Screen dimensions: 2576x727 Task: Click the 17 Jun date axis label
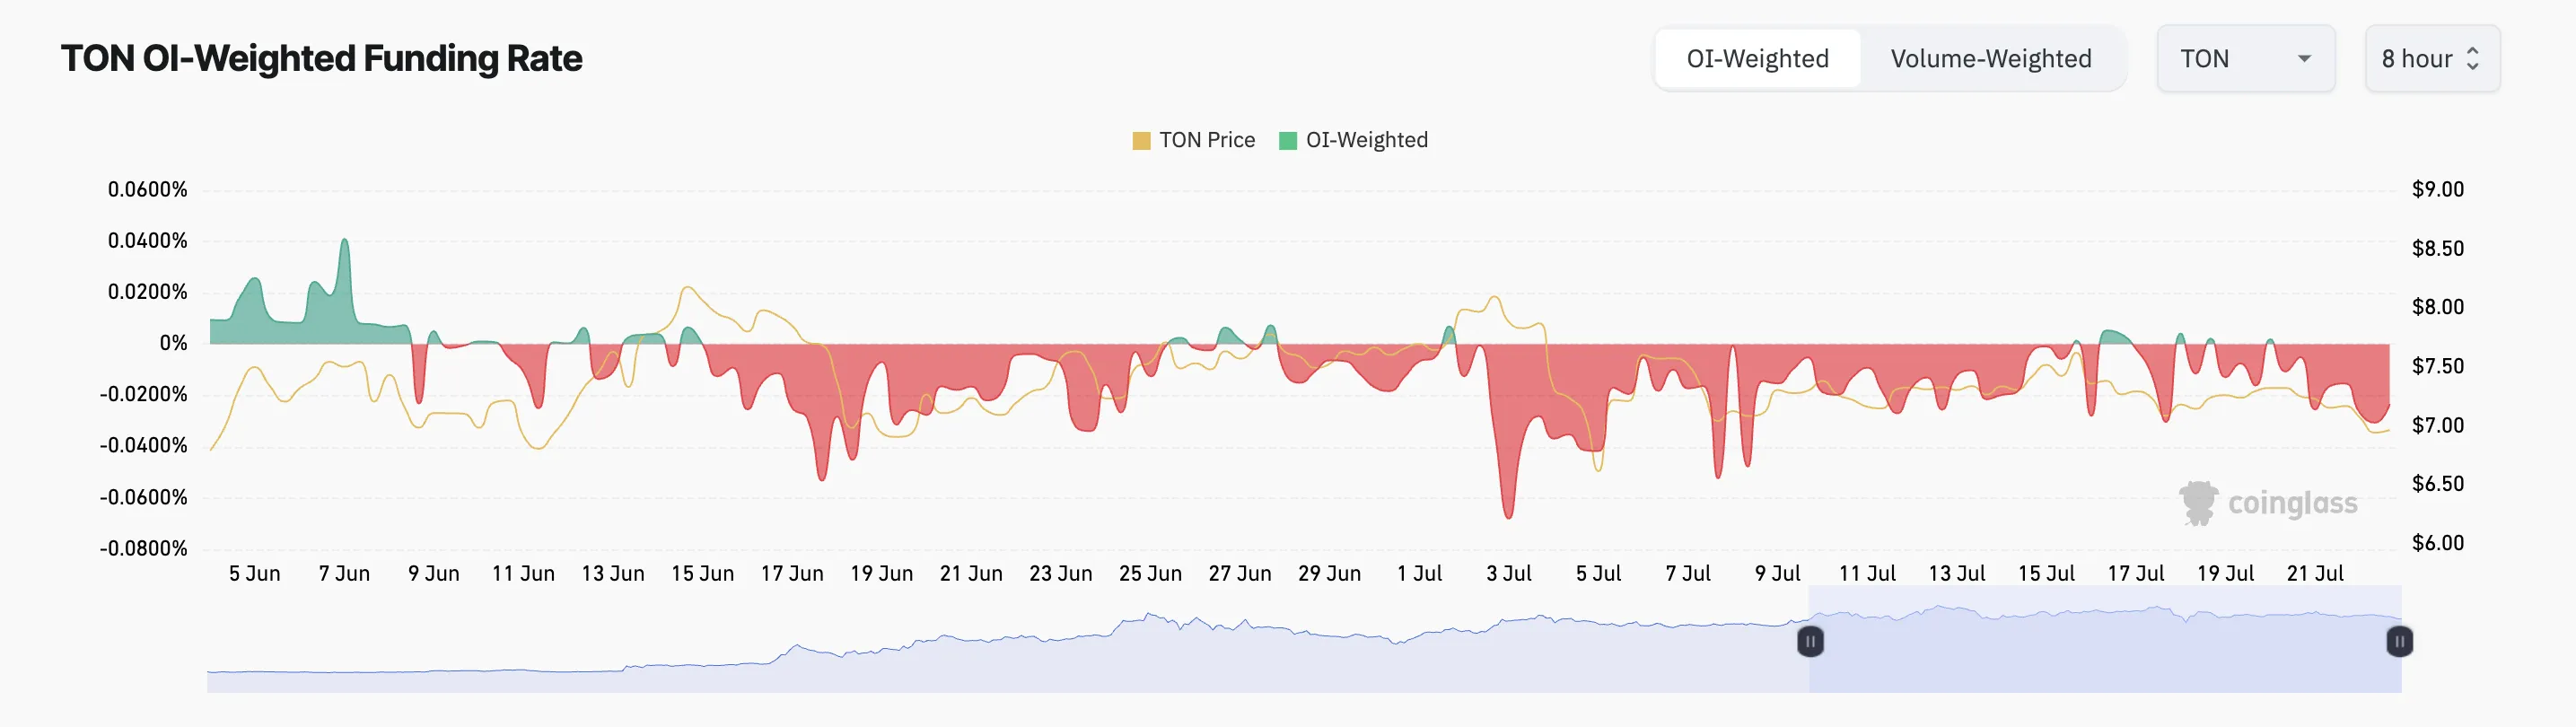coord(792,574)
